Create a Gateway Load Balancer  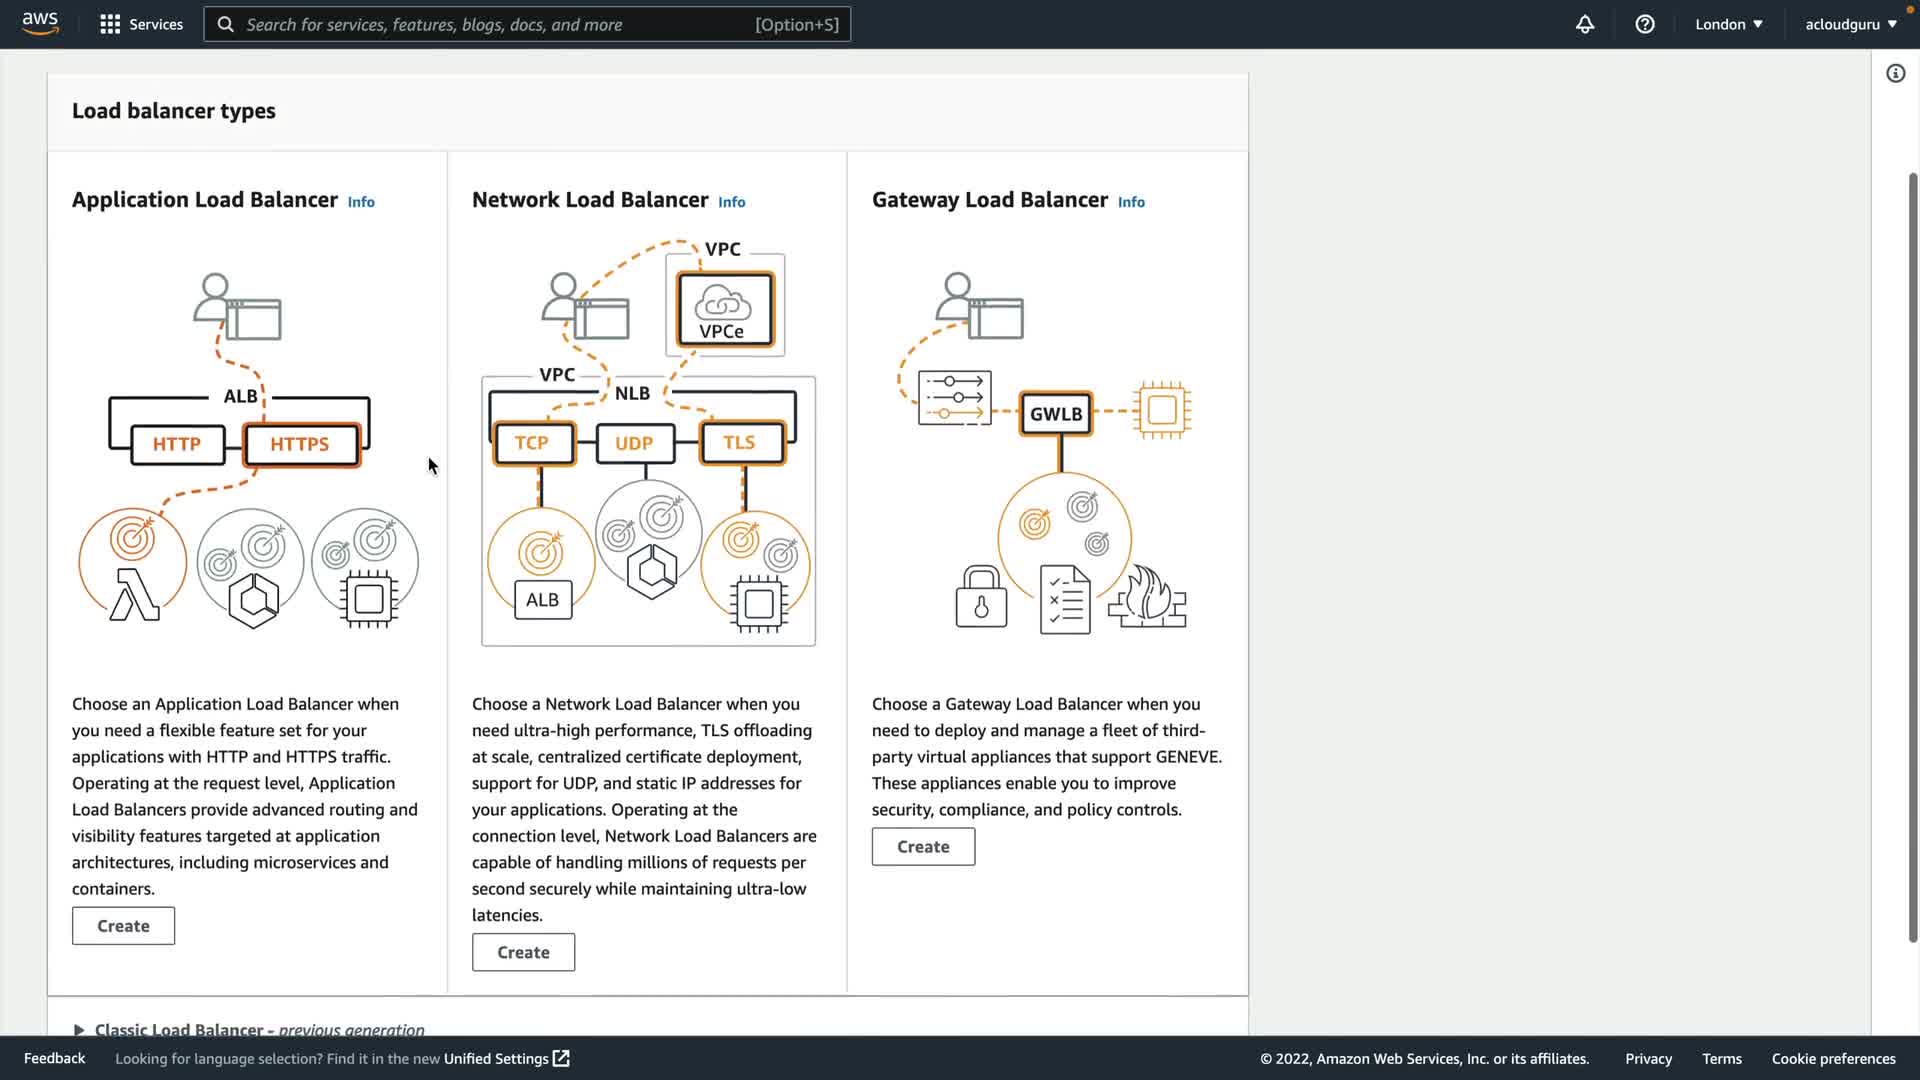pyautogui.click(x=922, y=846)
